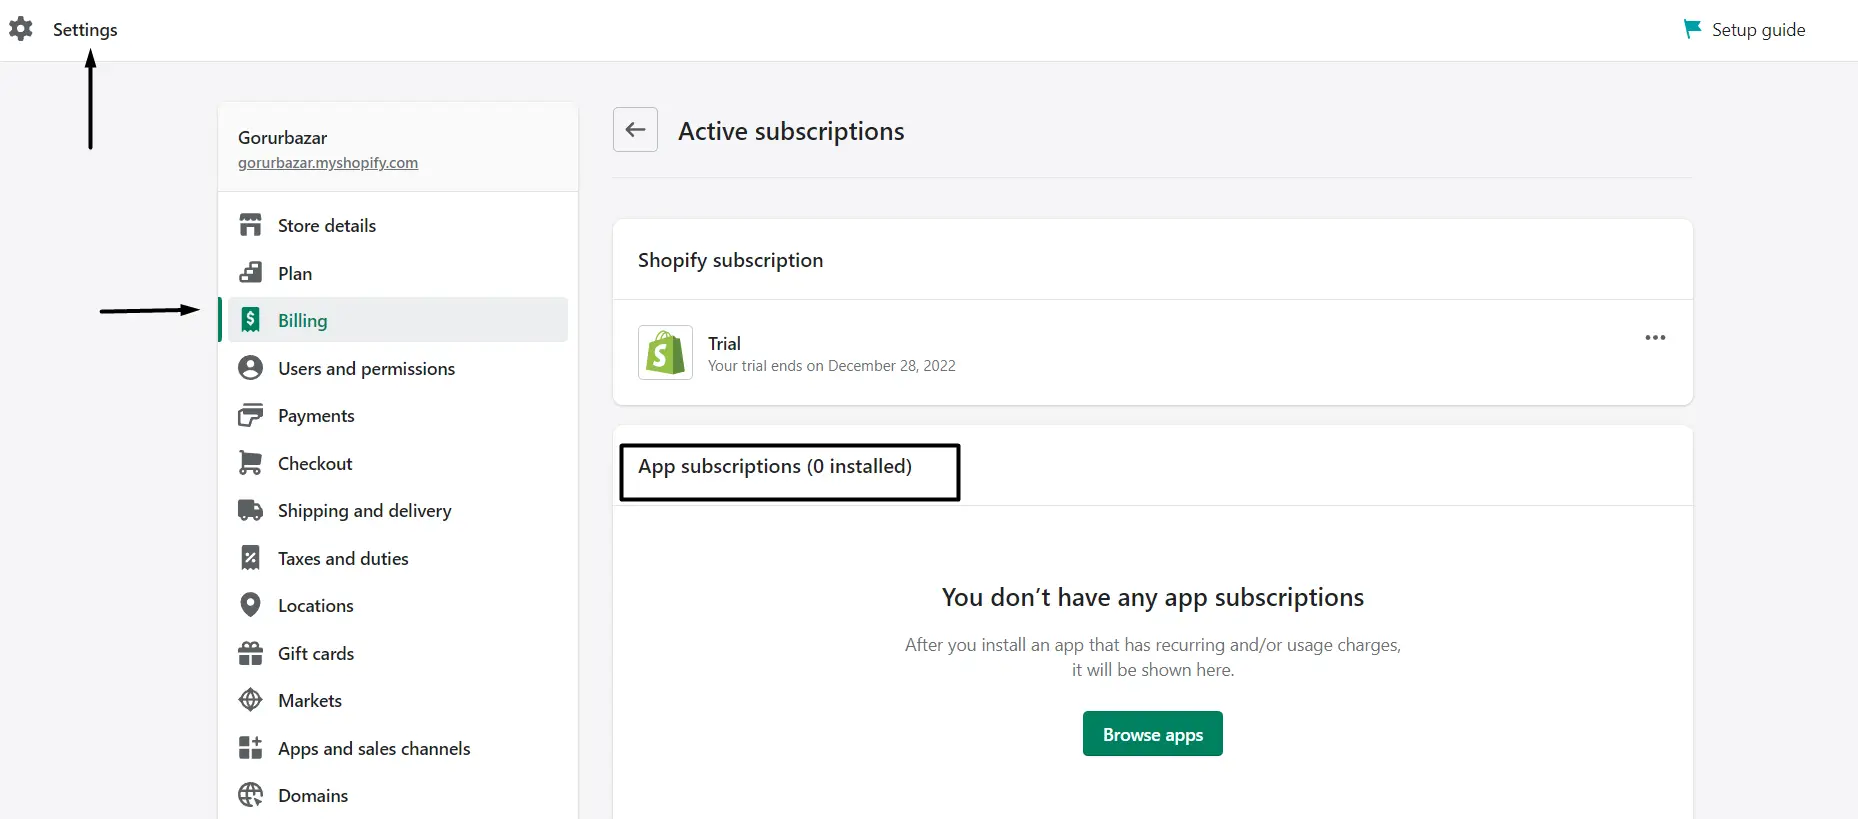Click the Payments card icon

coord(250,415)
